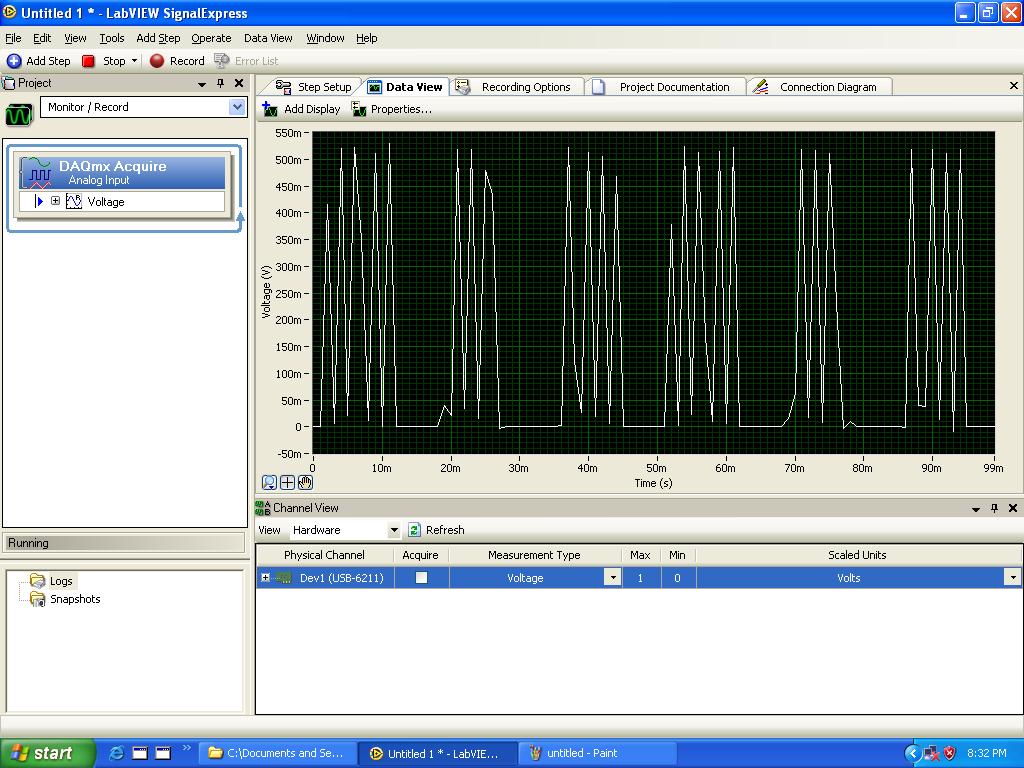Open the Error List
1024x768 pixels.
pyautogui.click(x=246, y=61)
